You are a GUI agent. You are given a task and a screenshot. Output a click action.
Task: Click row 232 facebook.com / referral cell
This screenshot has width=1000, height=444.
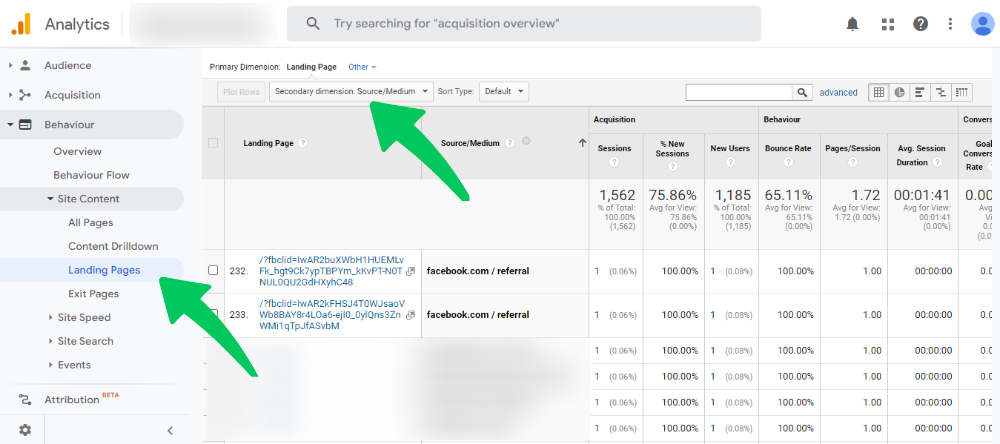click(478, 271)
